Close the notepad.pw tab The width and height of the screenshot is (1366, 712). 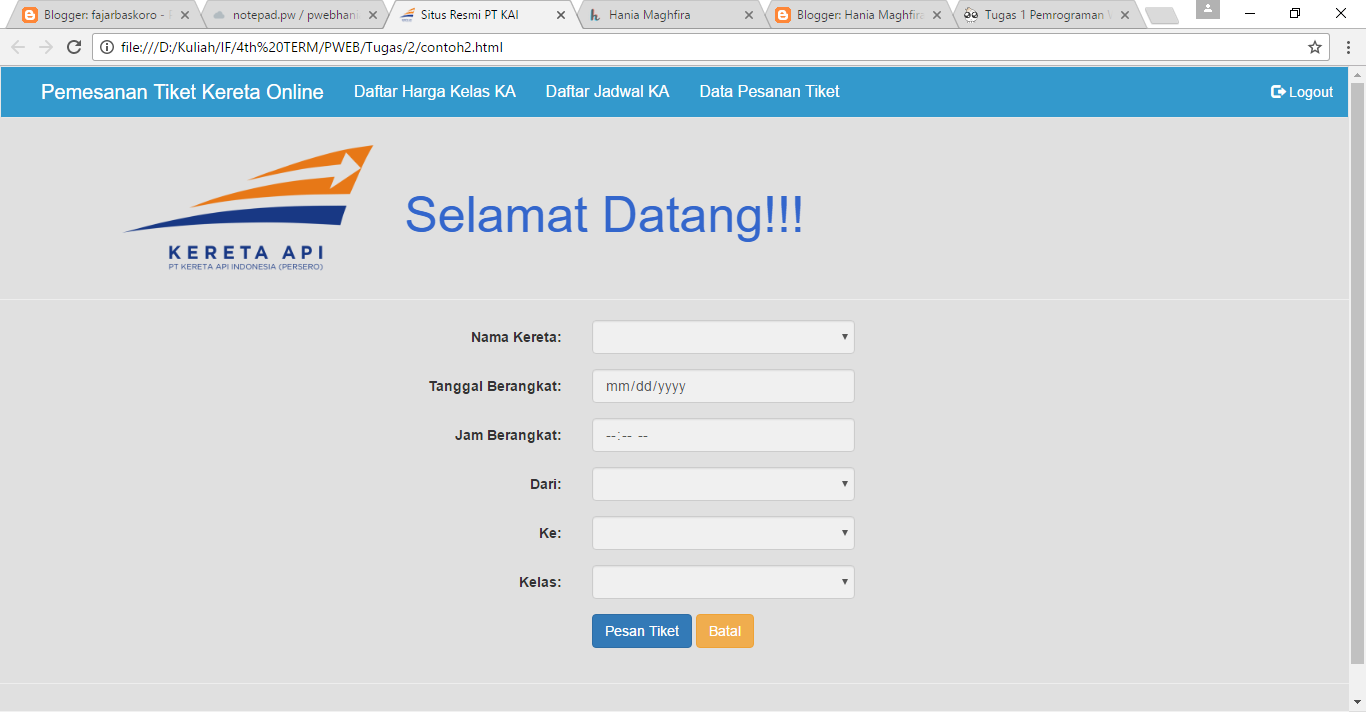click(373, 15)
